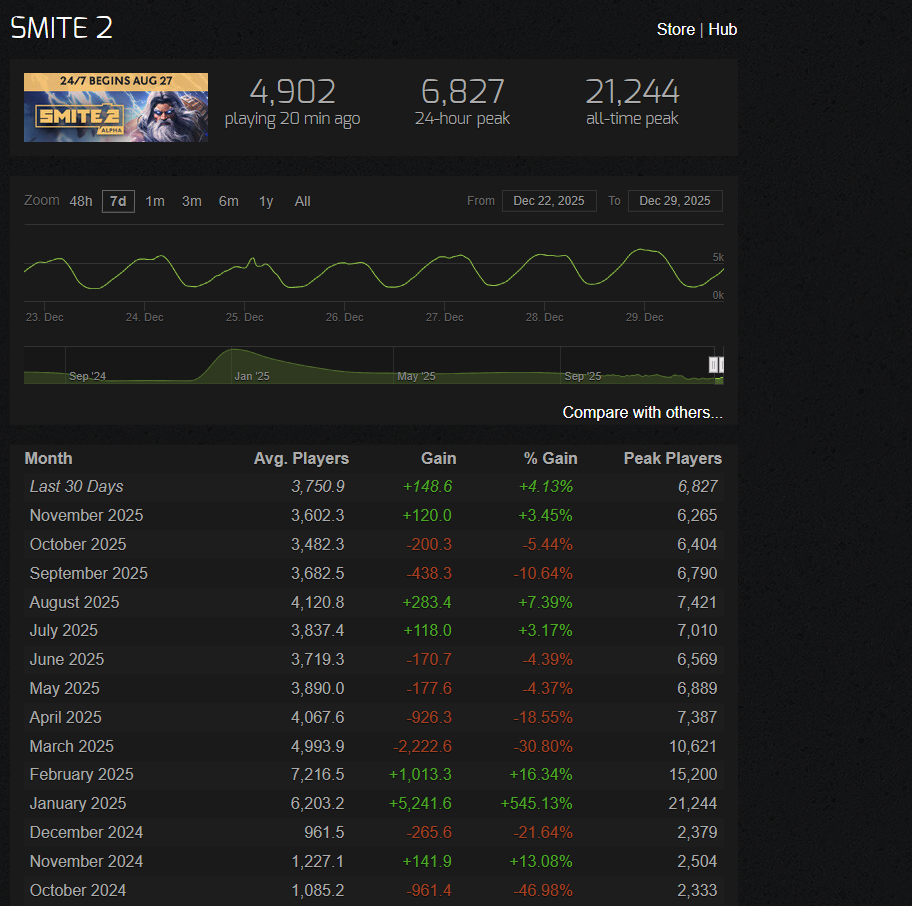
Task: Select the October 2025 row label
Action: click(77, 544)
